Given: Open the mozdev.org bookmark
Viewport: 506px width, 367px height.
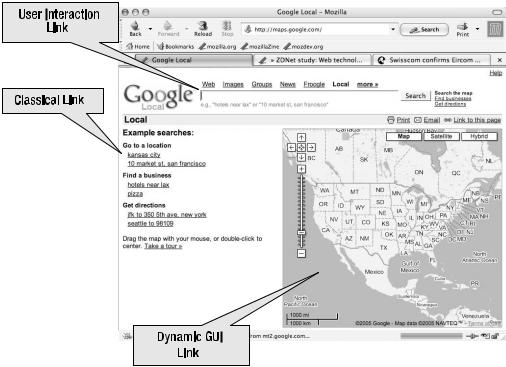Looking at the screenshot, I should click(x=303, y=47).
